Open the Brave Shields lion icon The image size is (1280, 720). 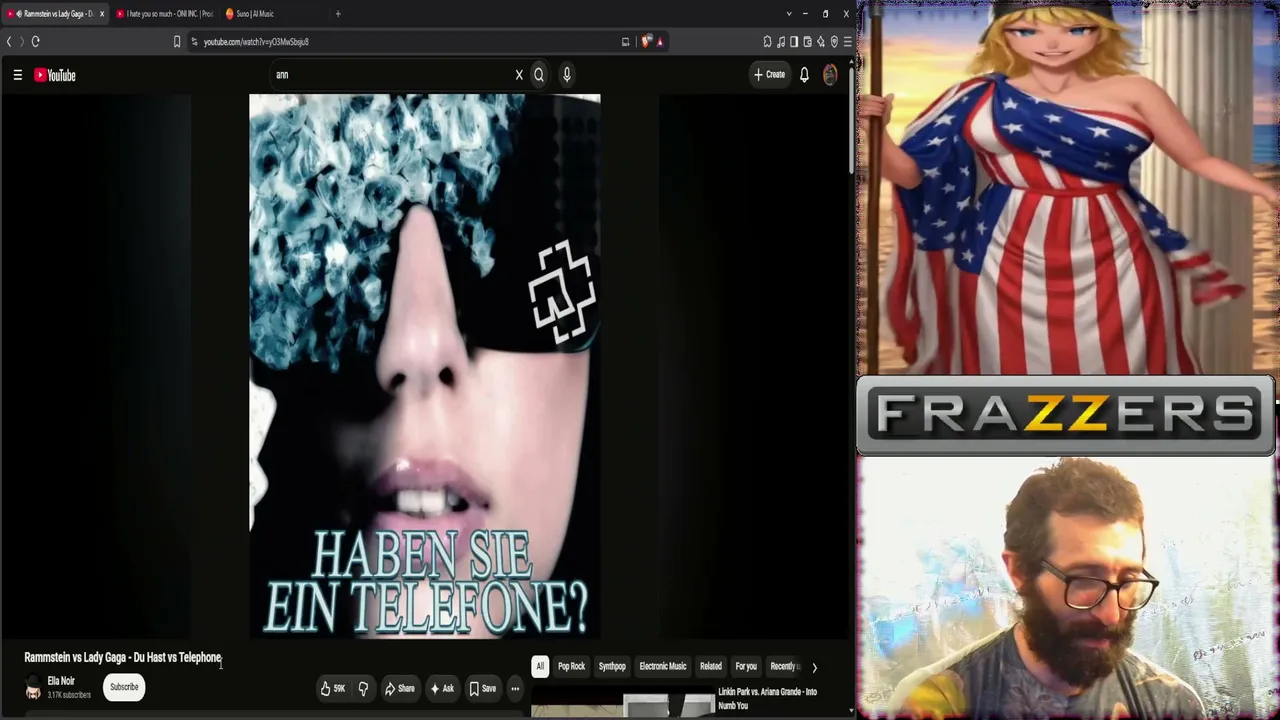(x=647, y=41)
